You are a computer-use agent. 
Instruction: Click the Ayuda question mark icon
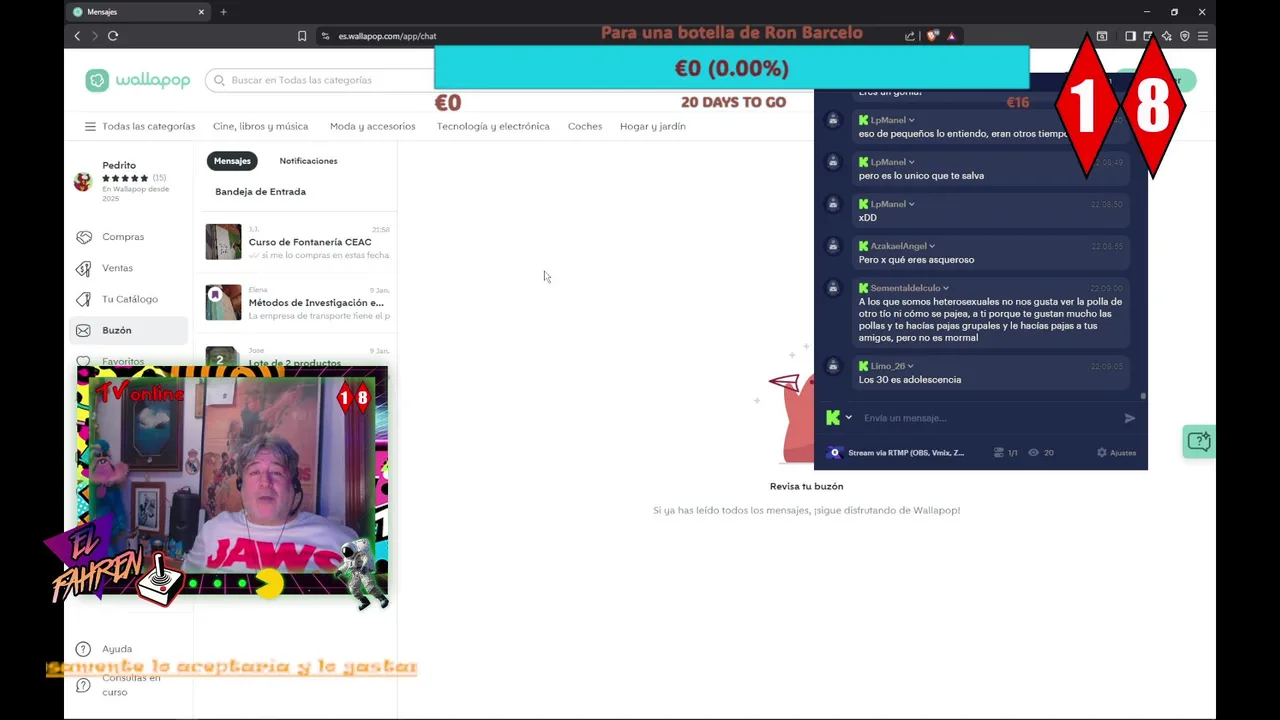83,649
